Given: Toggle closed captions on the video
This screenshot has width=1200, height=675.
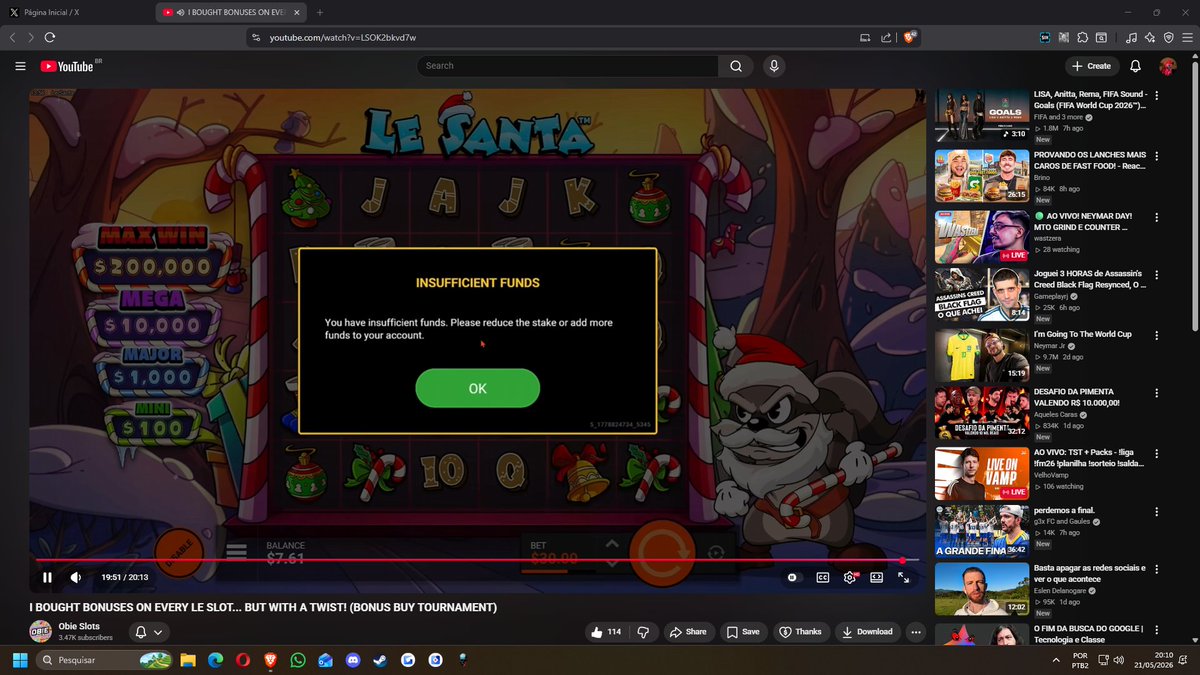Looking at the screenshot, I should point(822,577).
